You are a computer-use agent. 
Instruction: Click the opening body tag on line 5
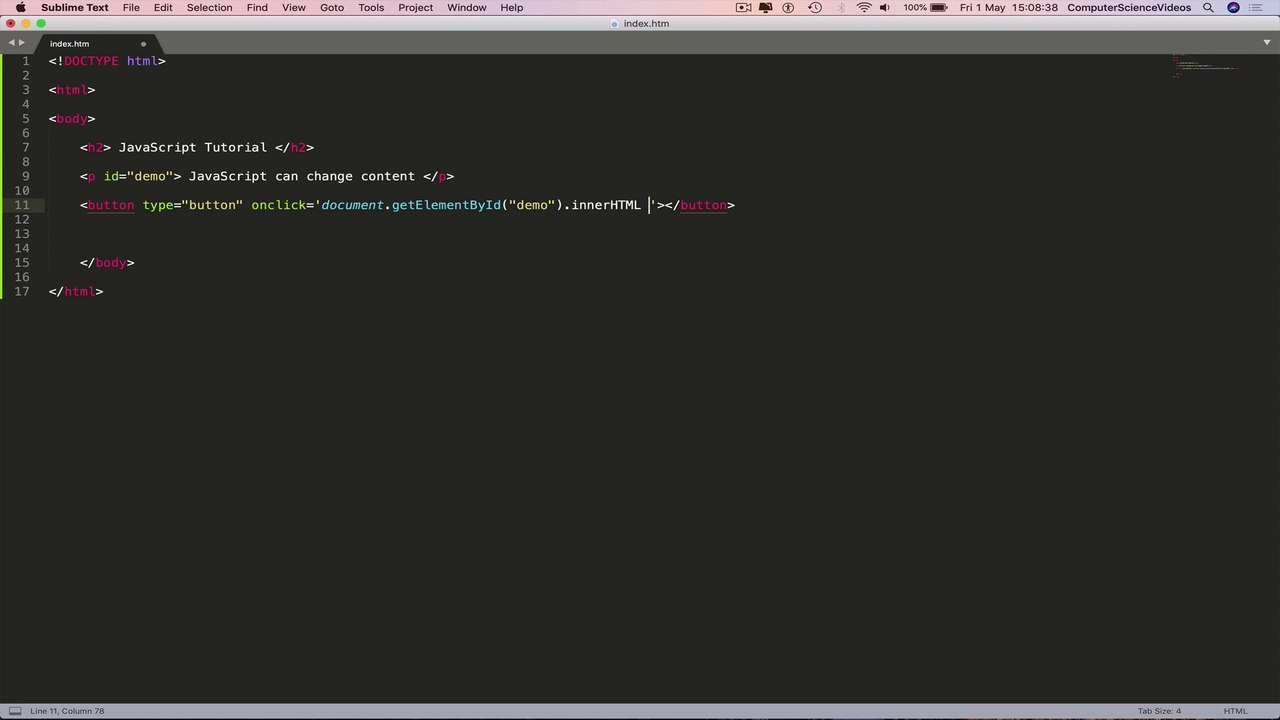72,119
